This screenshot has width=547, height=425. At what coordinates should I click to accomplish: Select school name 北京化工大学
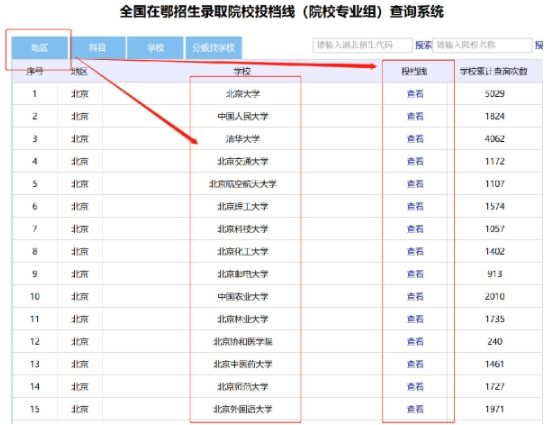(x=243, y=251)
